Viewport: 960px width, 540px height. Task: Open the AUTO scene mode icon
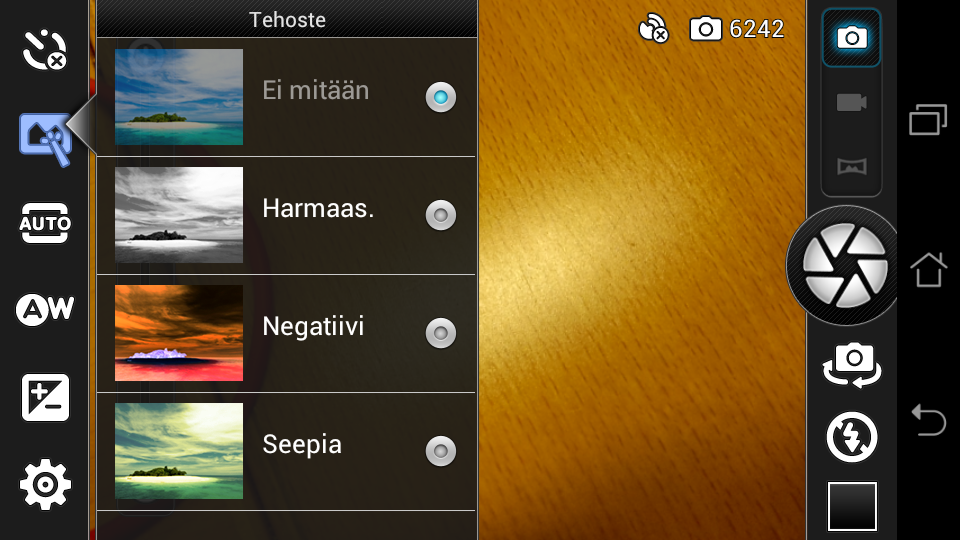coord(45,223)
